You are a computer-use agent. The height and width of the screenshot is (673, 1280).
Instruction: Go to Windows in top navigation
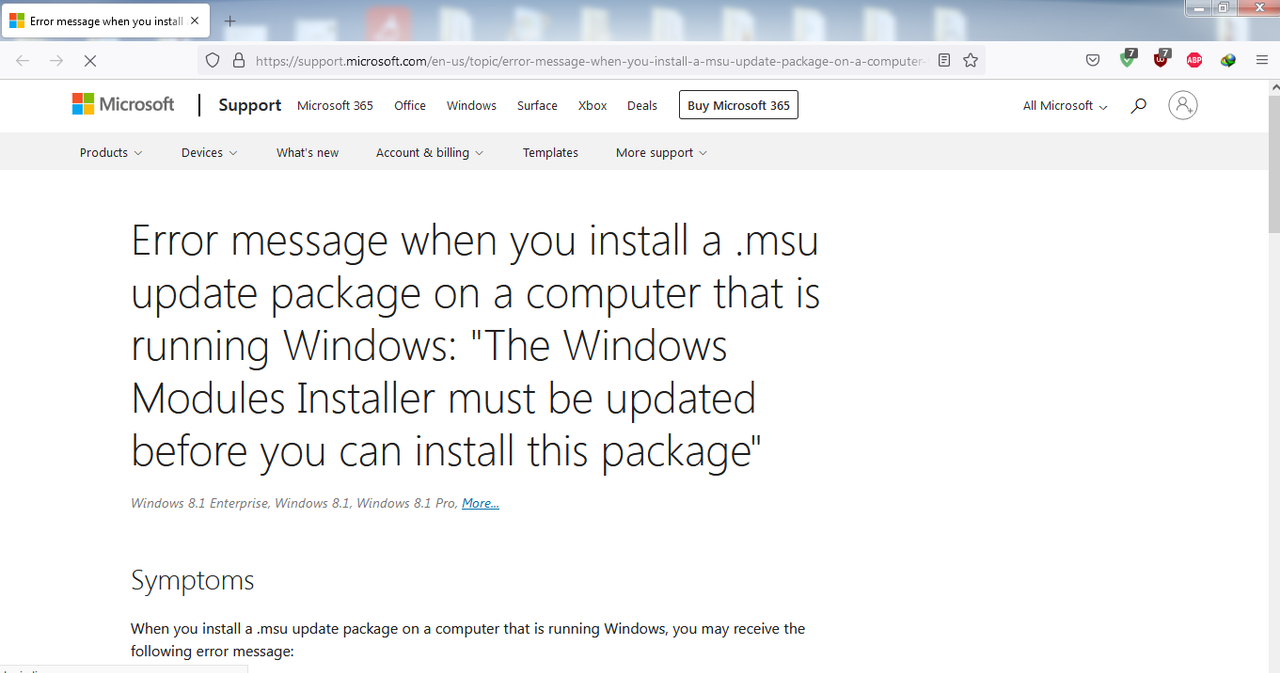[471, 105]
